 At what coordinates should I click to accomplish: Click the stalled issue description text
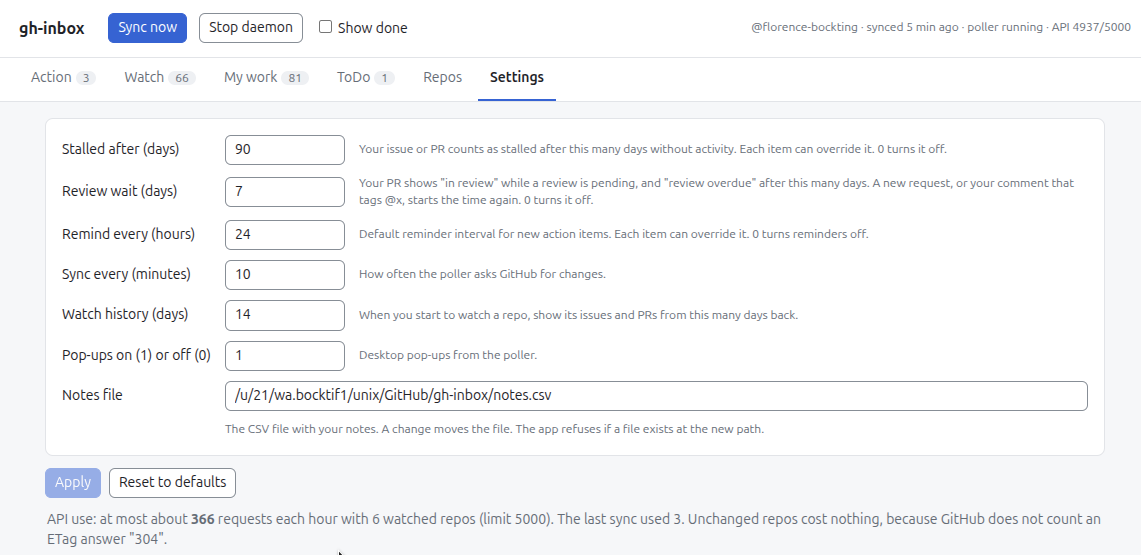click(653, 149)
